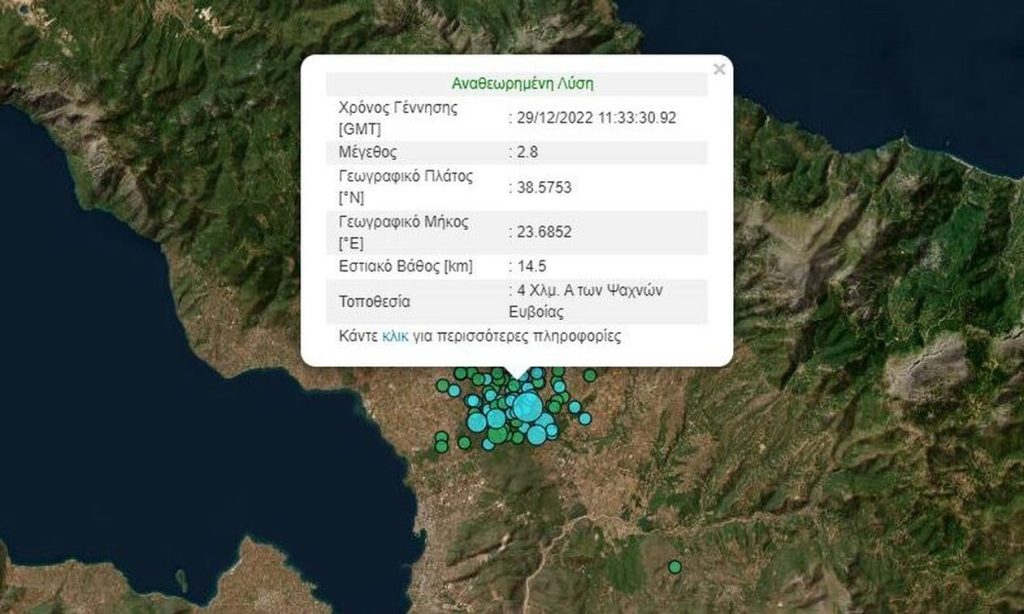1024x614 pixels.
Task: Click the easternmost teal epicenter circle
Action: [586, 418]
